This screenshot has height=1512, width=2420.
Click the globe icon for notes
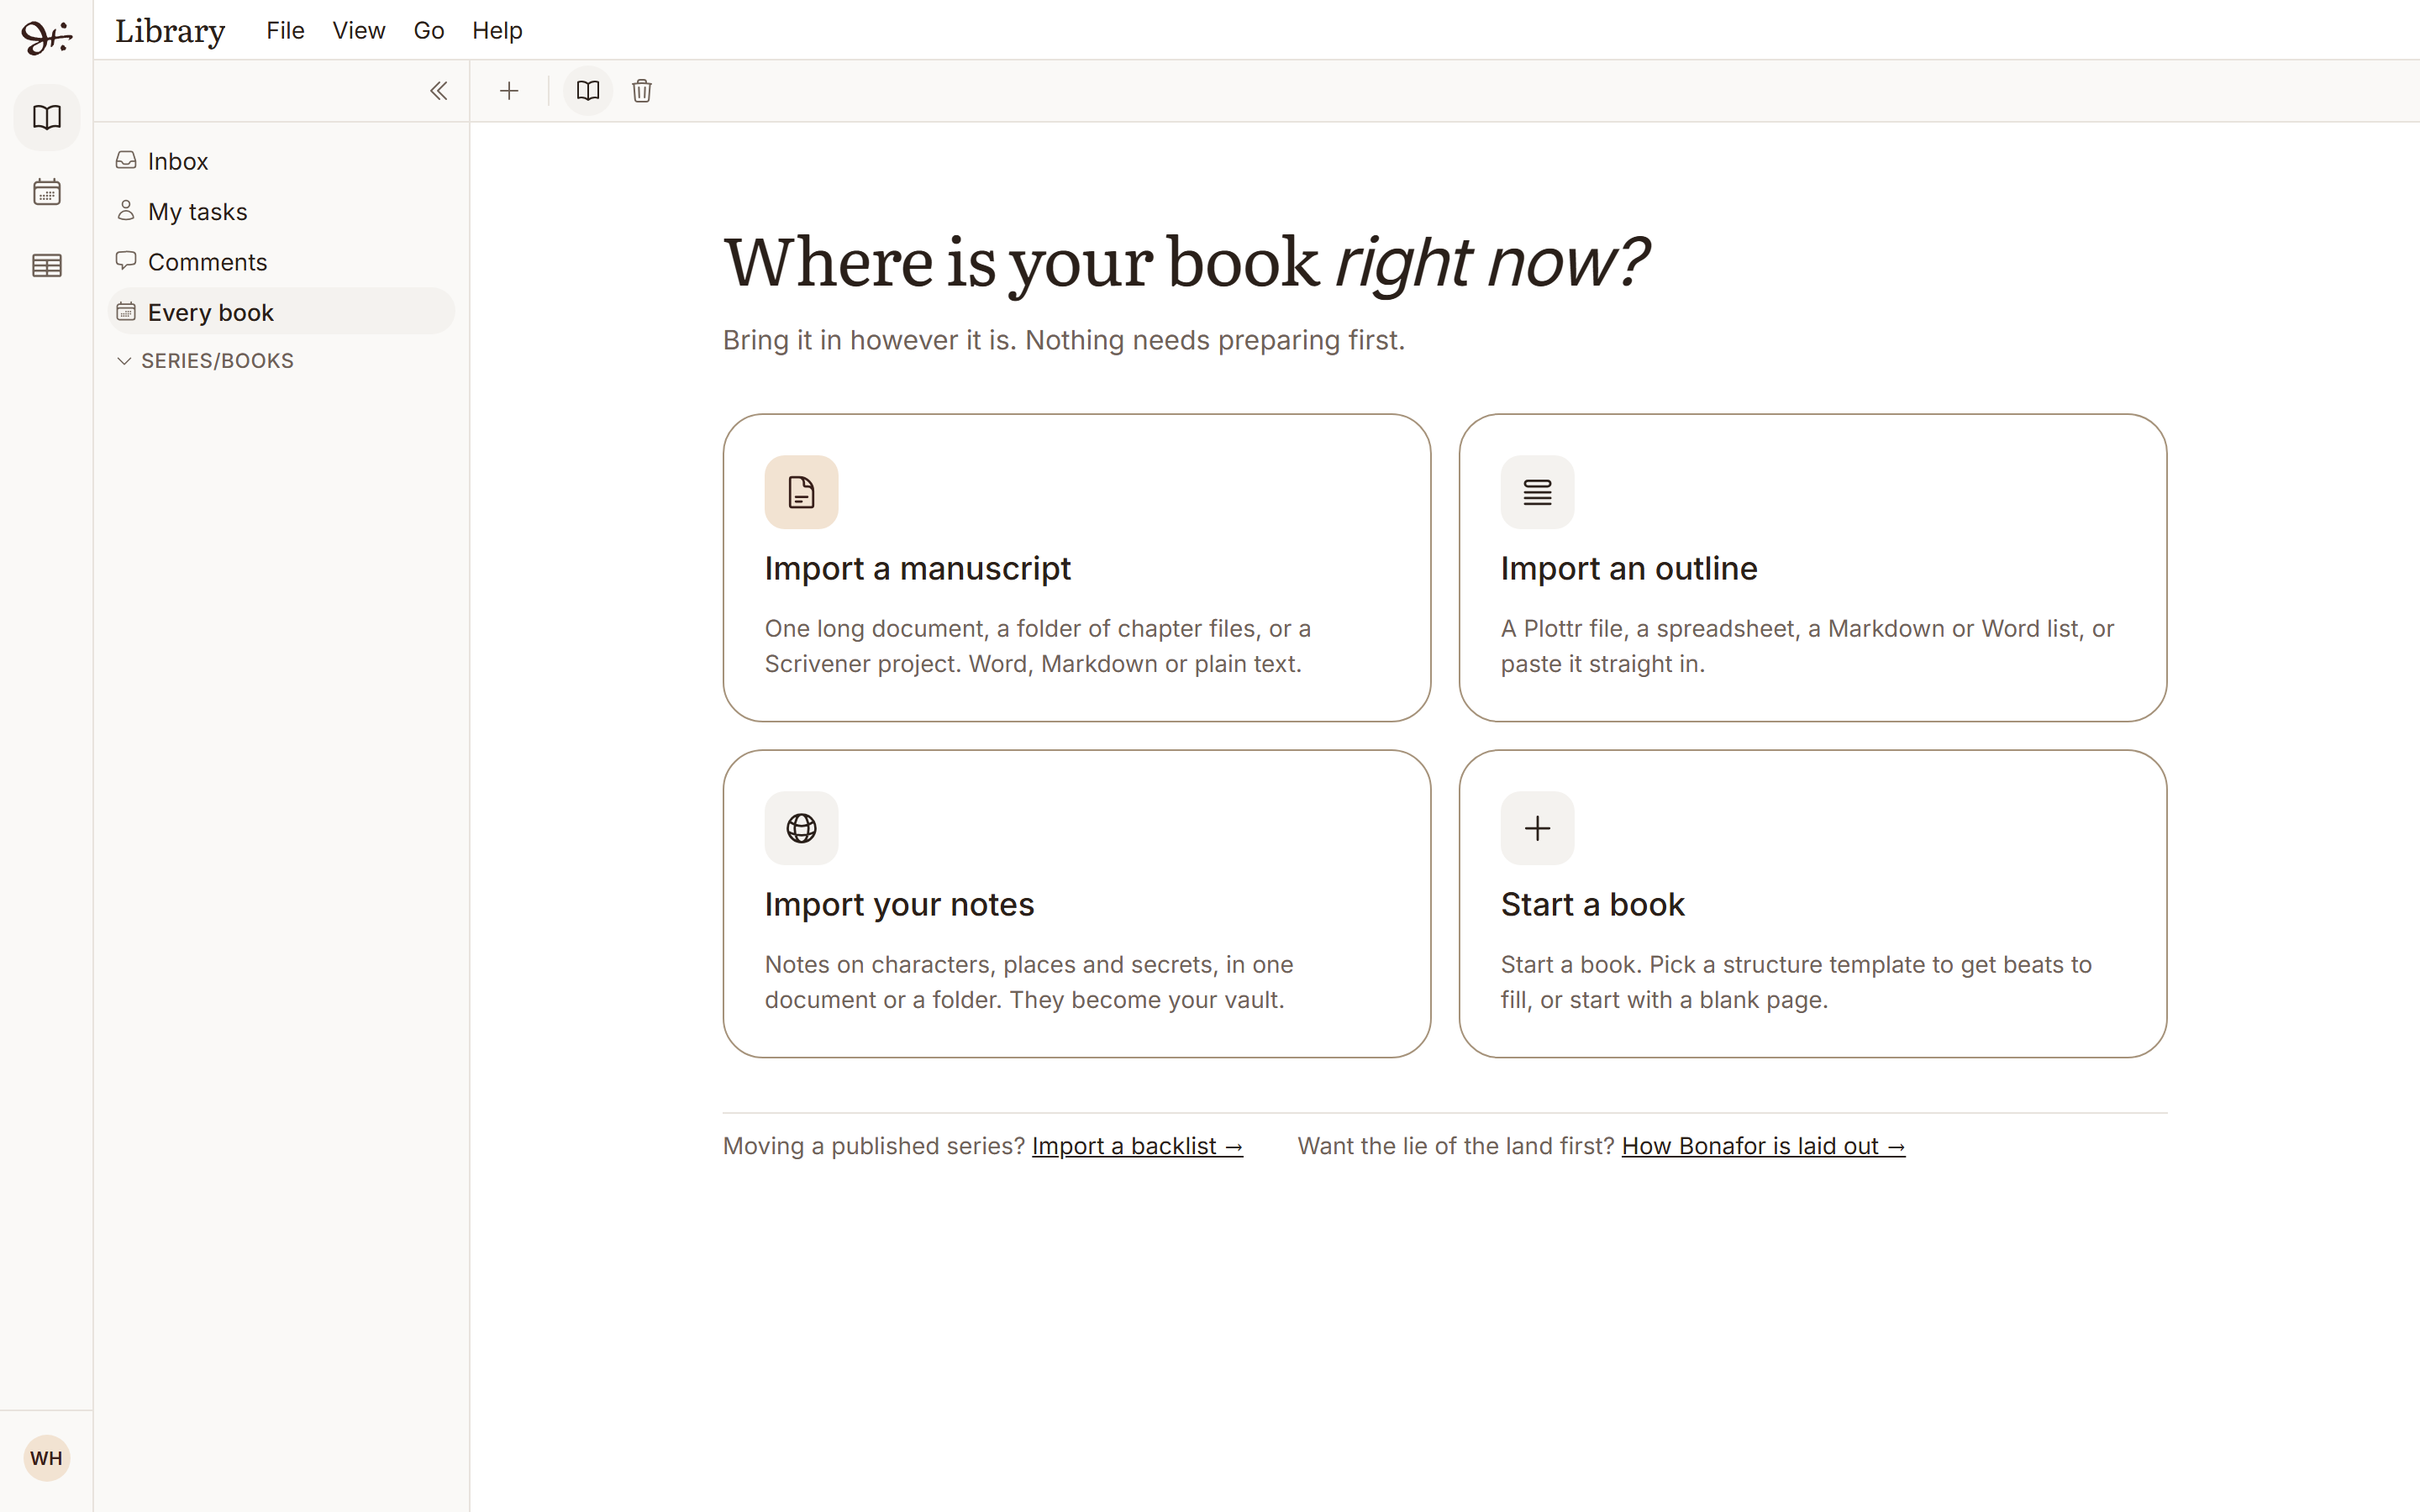pyautogui.click(x=801, y=828)
